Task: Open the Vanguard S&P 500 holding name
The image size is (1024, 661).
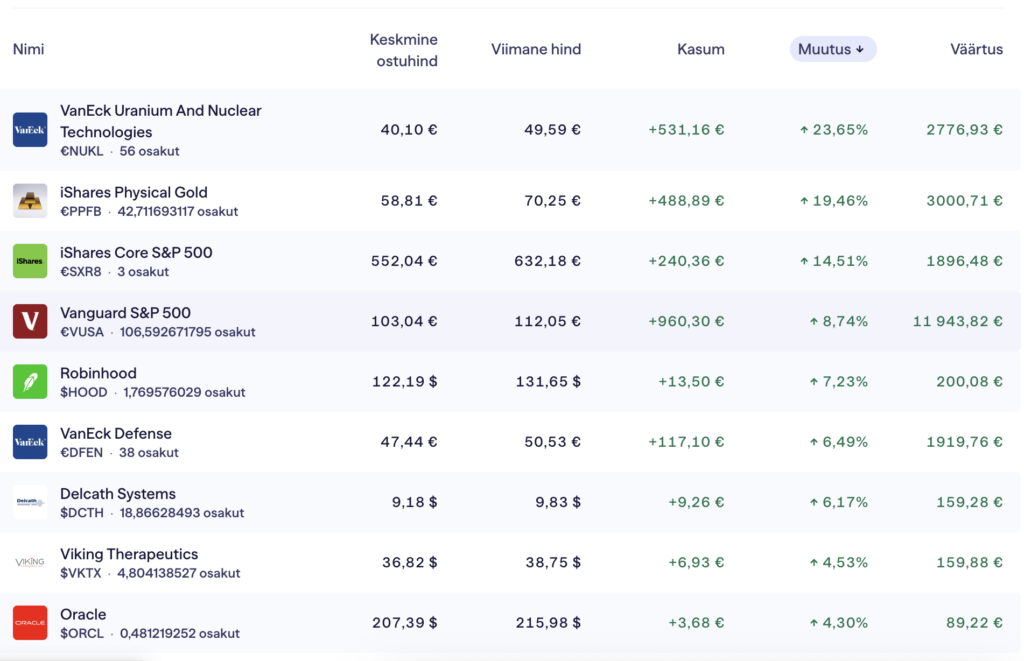Action: pos(125,313)
